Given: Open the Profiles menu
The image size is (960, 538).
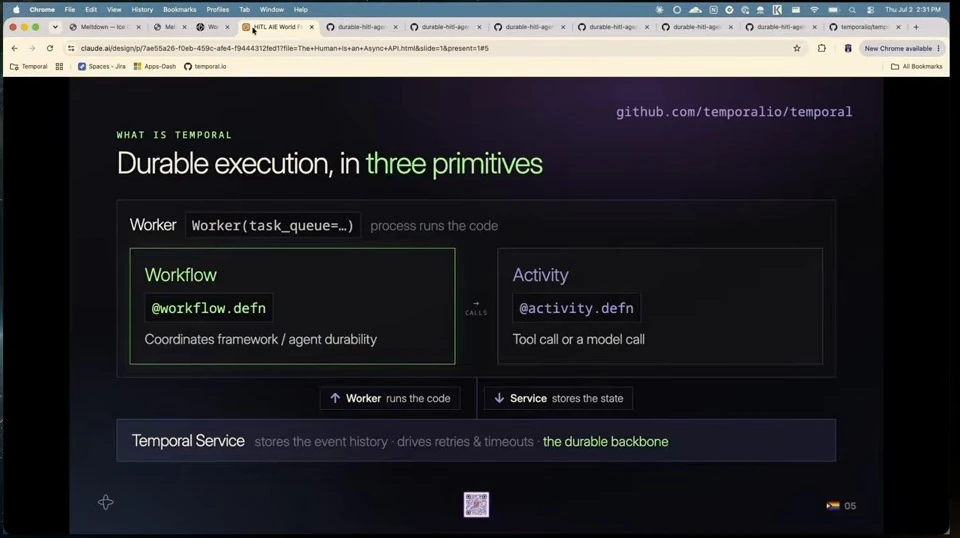Looking at the screenshot, I should [217, 10].
